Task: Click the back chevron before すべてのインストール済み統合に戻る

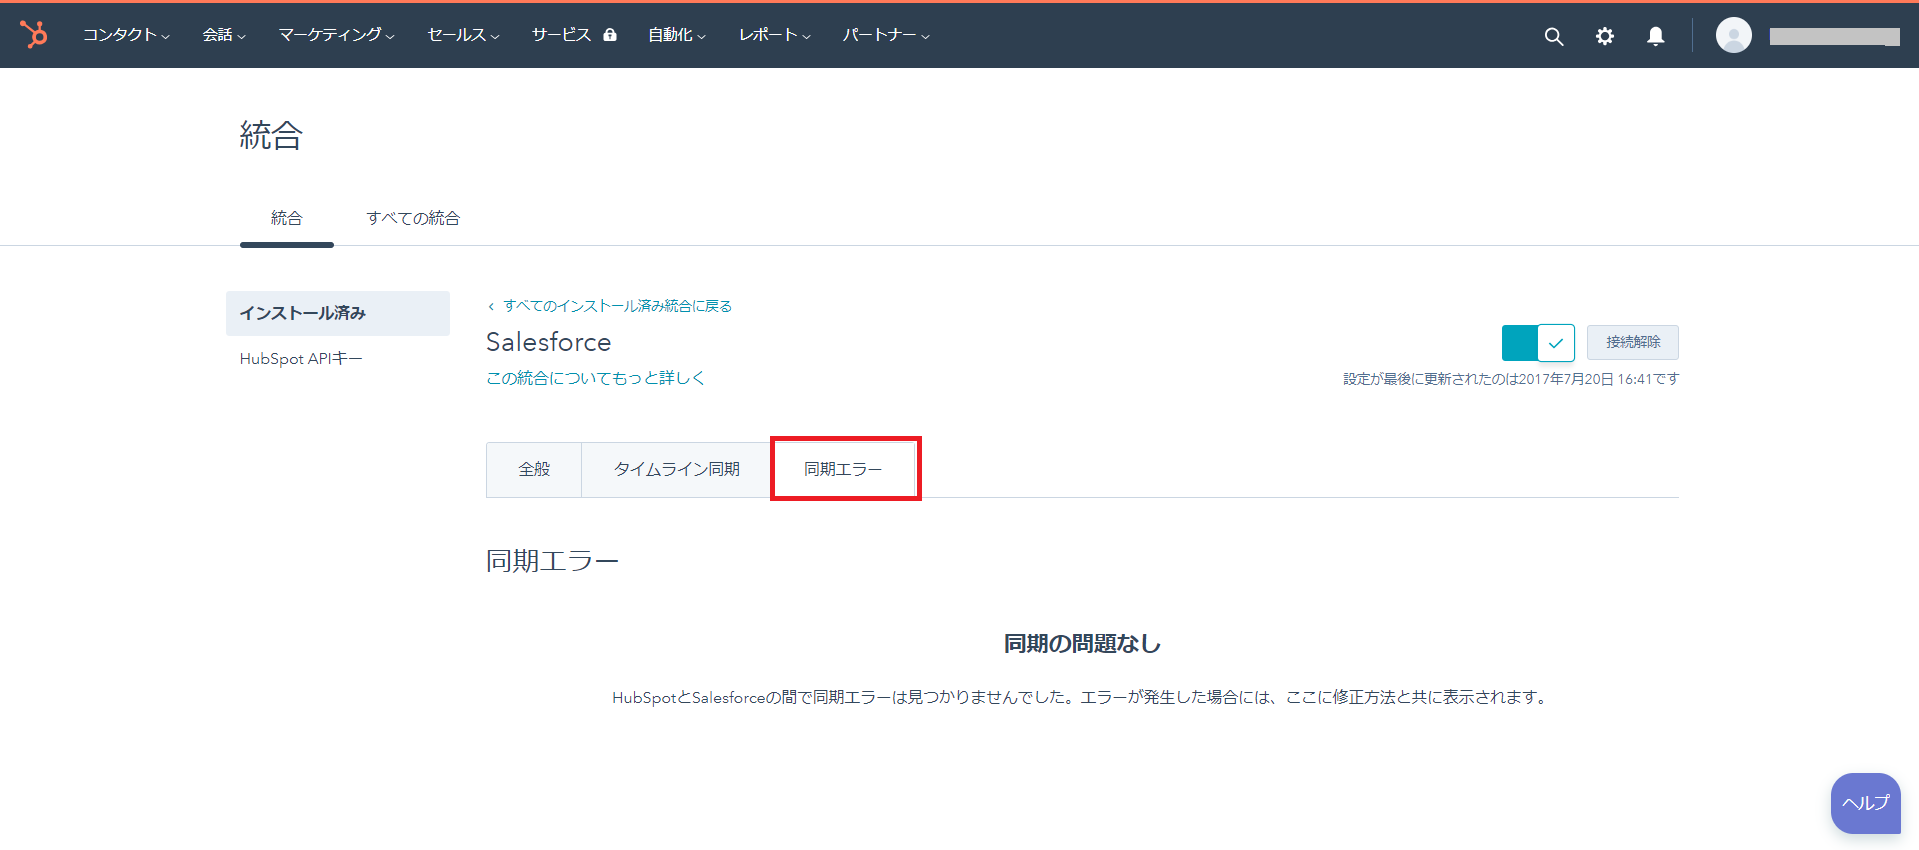Action: (491, 307)
